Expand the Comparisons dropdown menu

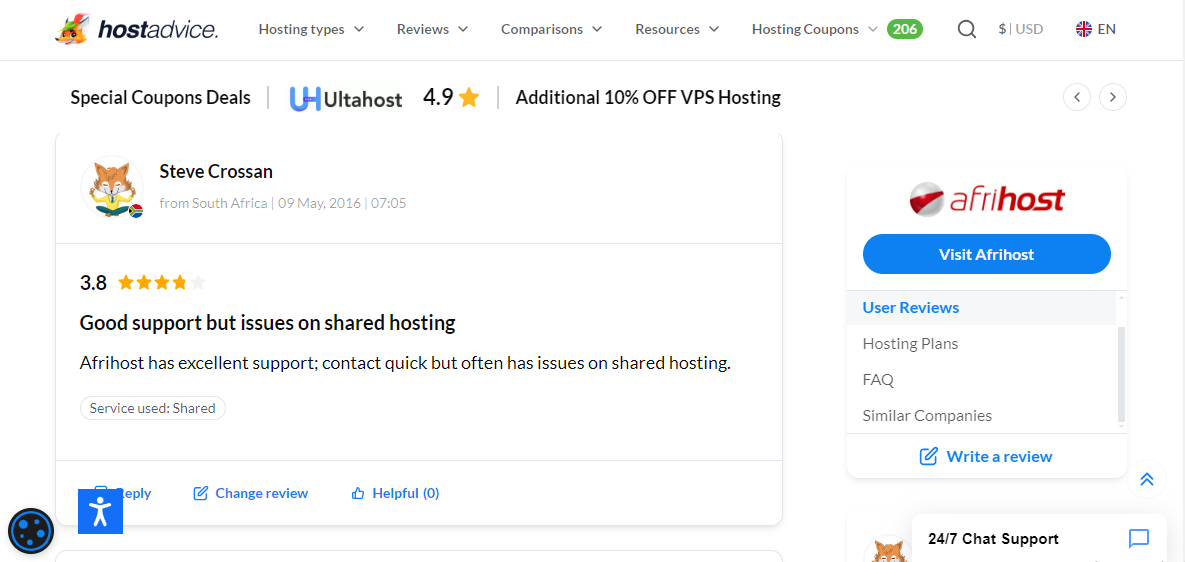click(x=552, y=29)
